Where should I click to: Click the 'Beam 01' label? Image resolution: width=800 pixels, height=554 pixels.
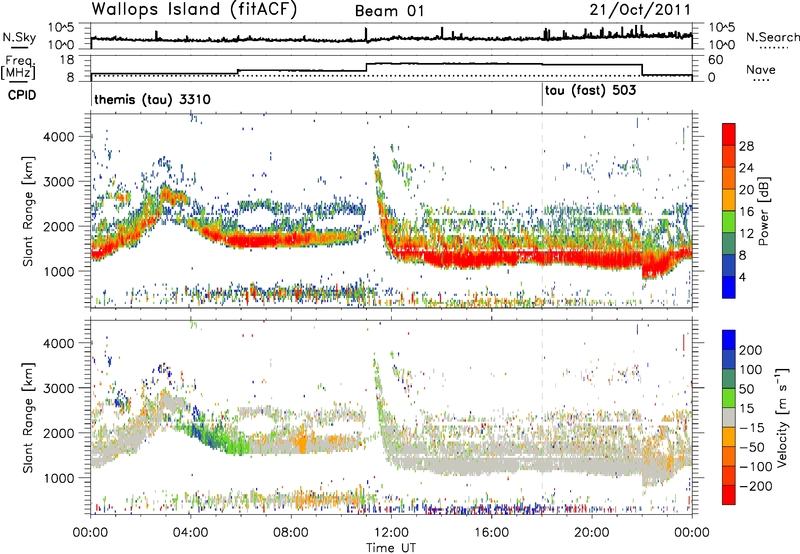point(389,11)
